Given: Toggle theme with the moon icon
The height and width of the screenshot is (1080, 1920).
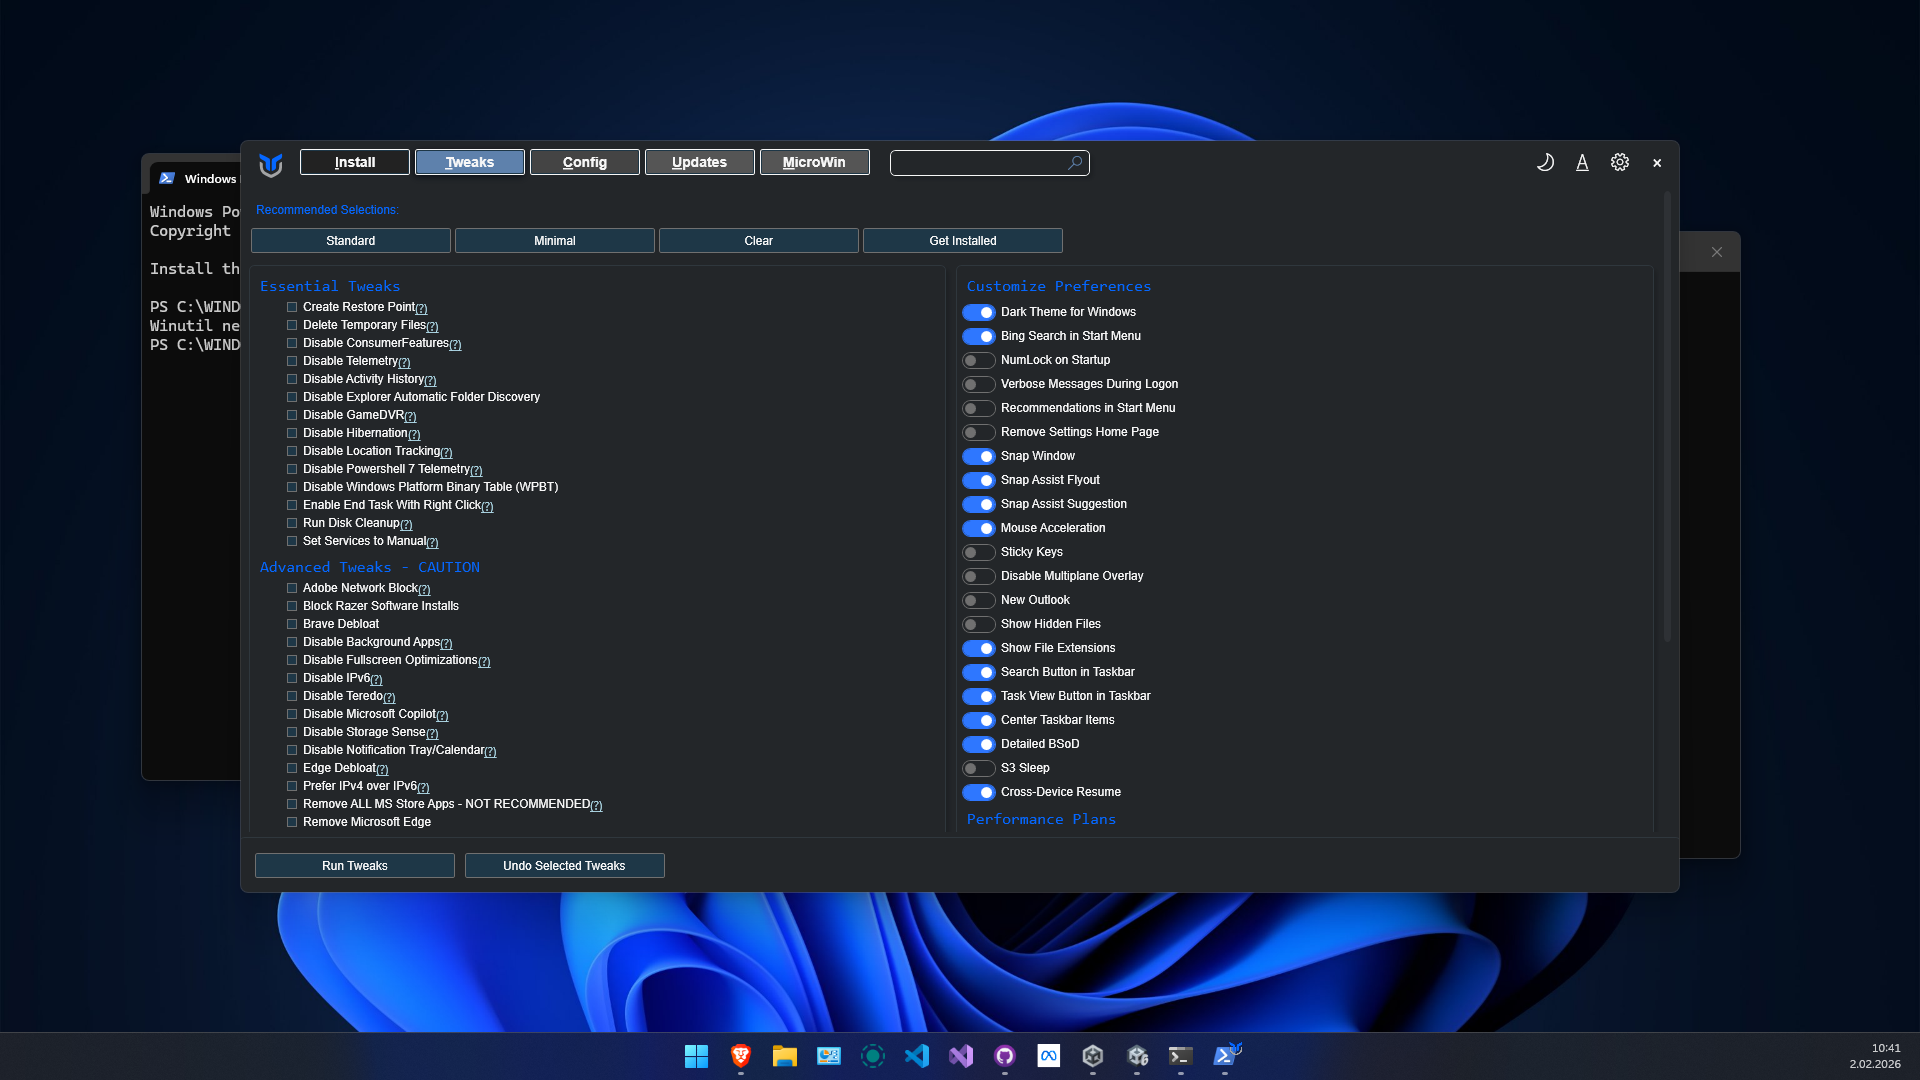Looking at the screenshot, I should tap(1545, 162).
